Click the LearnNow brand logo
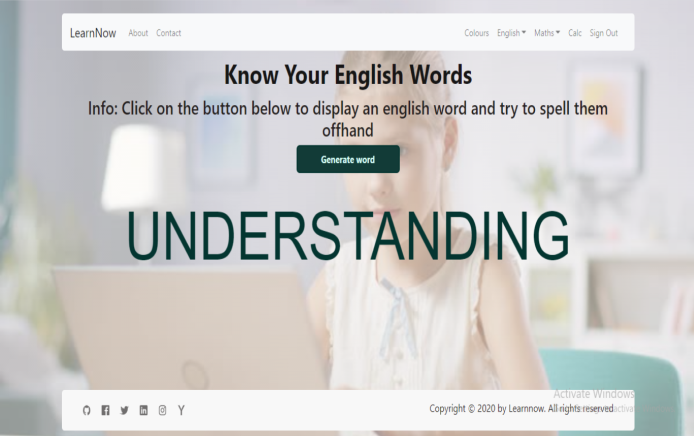694x436 pixels. pos(93,33)
